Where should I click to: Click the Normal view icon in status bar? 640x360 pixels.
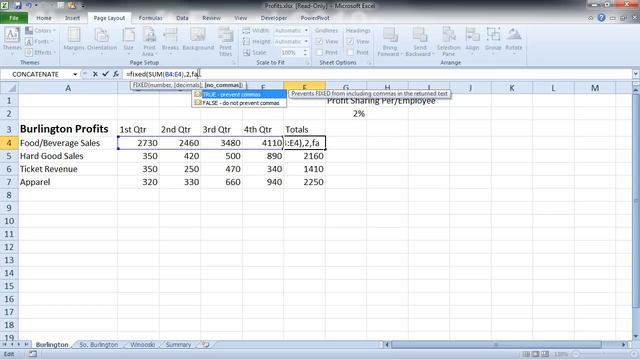click(x=526, y=354)
